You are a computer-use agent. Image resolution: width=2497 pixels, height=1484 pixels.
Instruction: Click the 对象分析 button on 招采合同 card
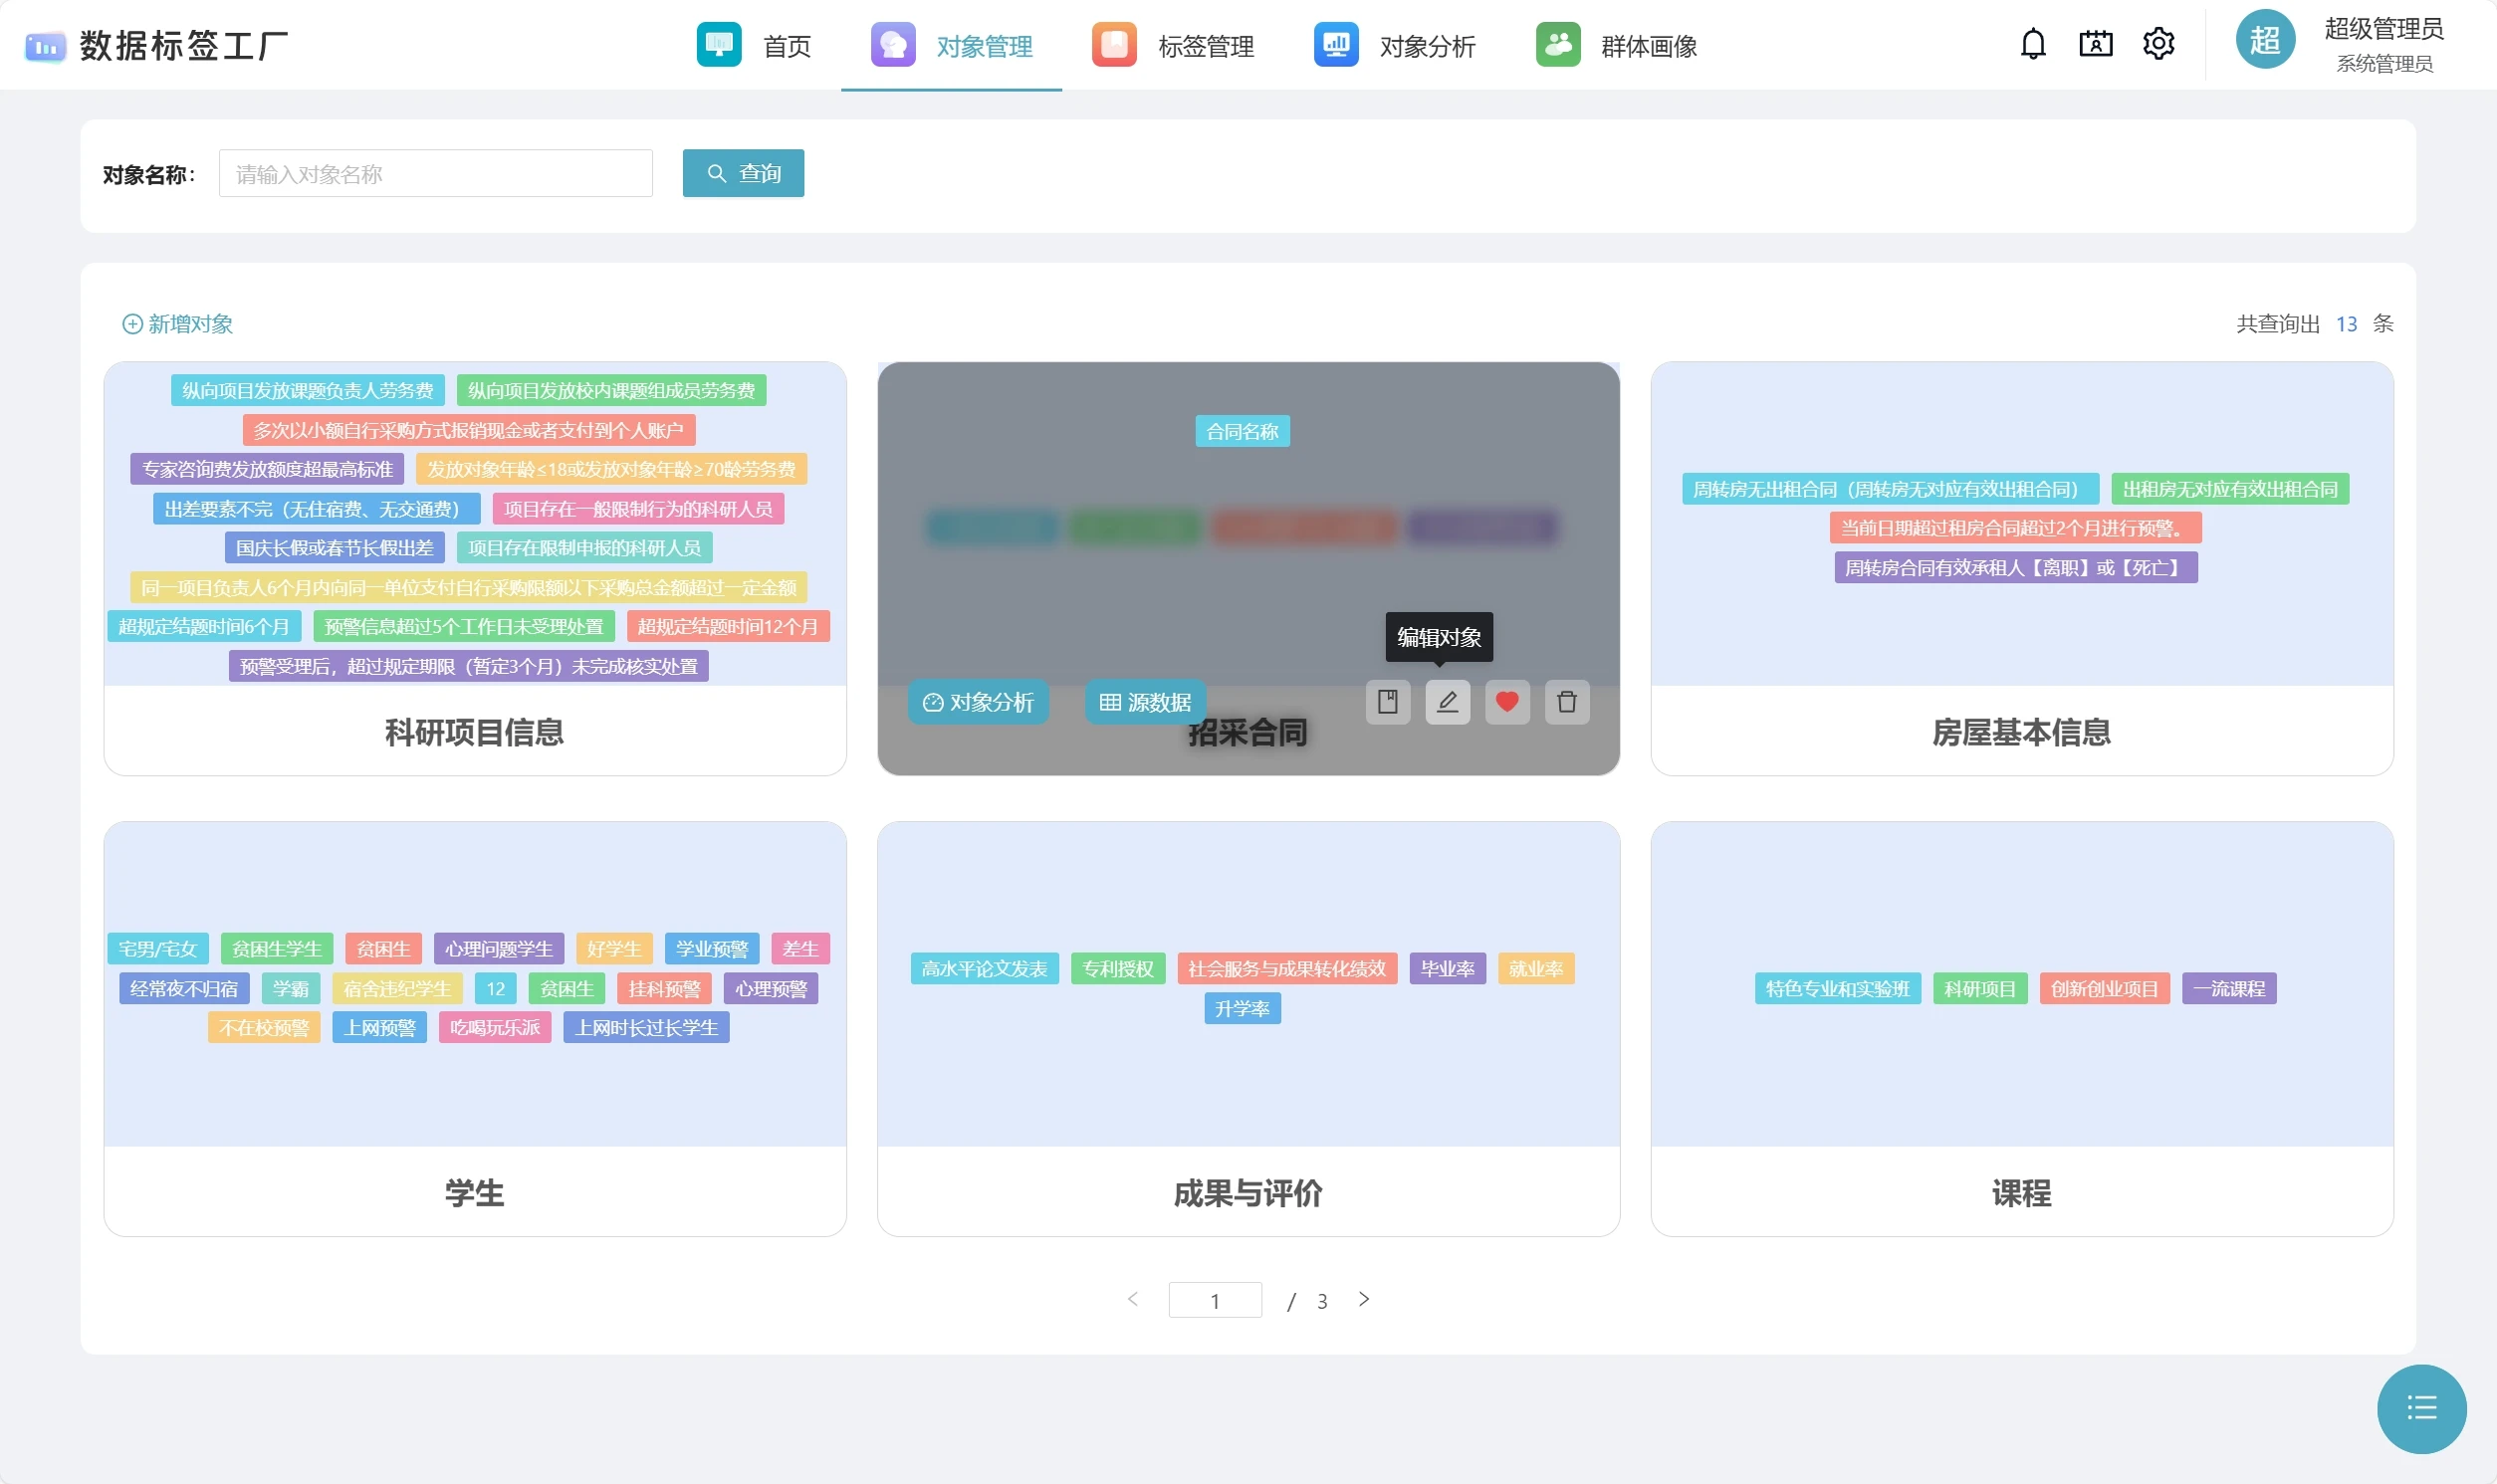click(x=977, y=702)
